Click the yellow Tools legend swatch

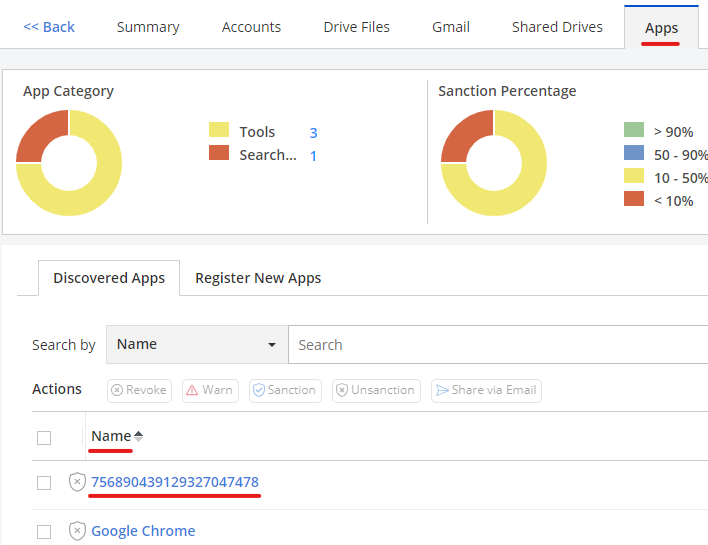[x=219, y=131]
